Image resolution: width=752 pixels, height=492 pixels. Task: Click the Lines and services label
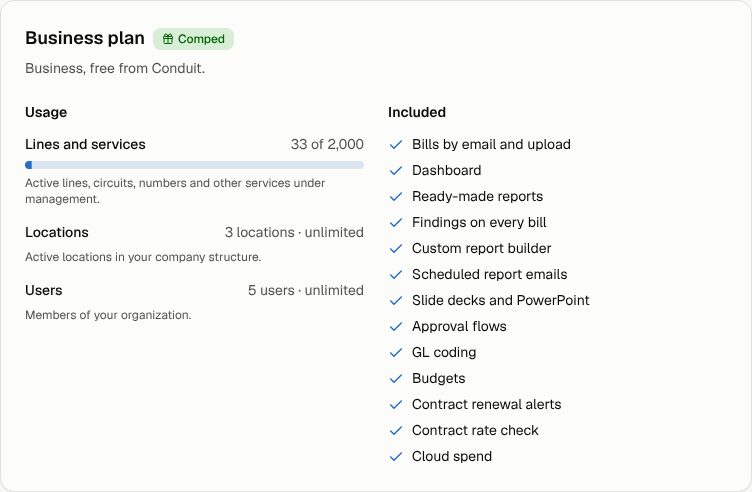tap(85, 144)
